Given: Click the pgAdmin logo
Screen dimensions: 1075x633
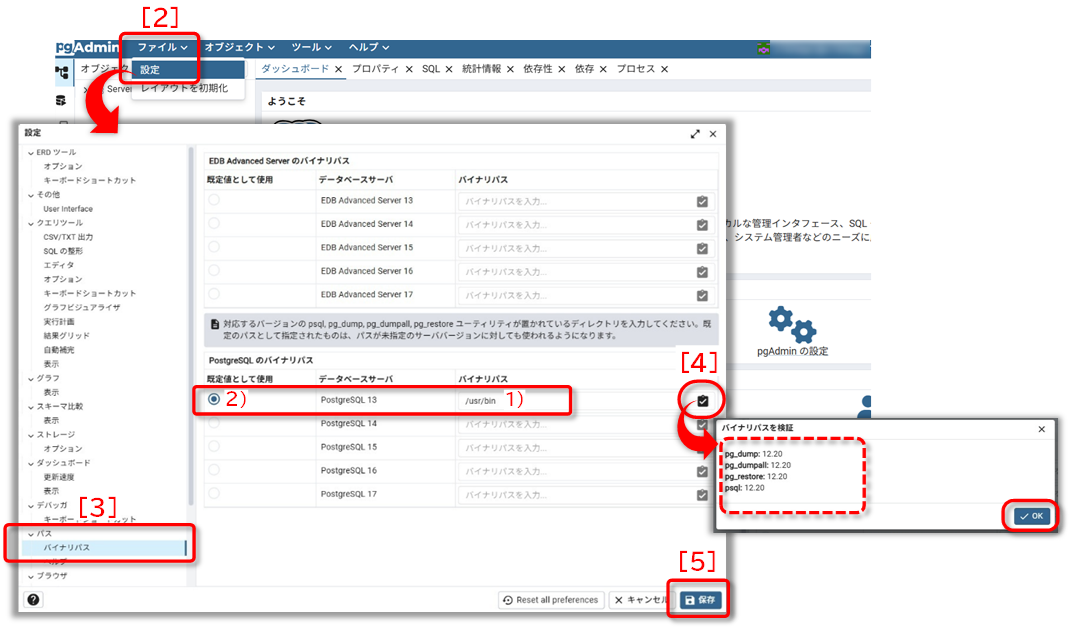Looking at the screenshot, I should coord(86,47).
